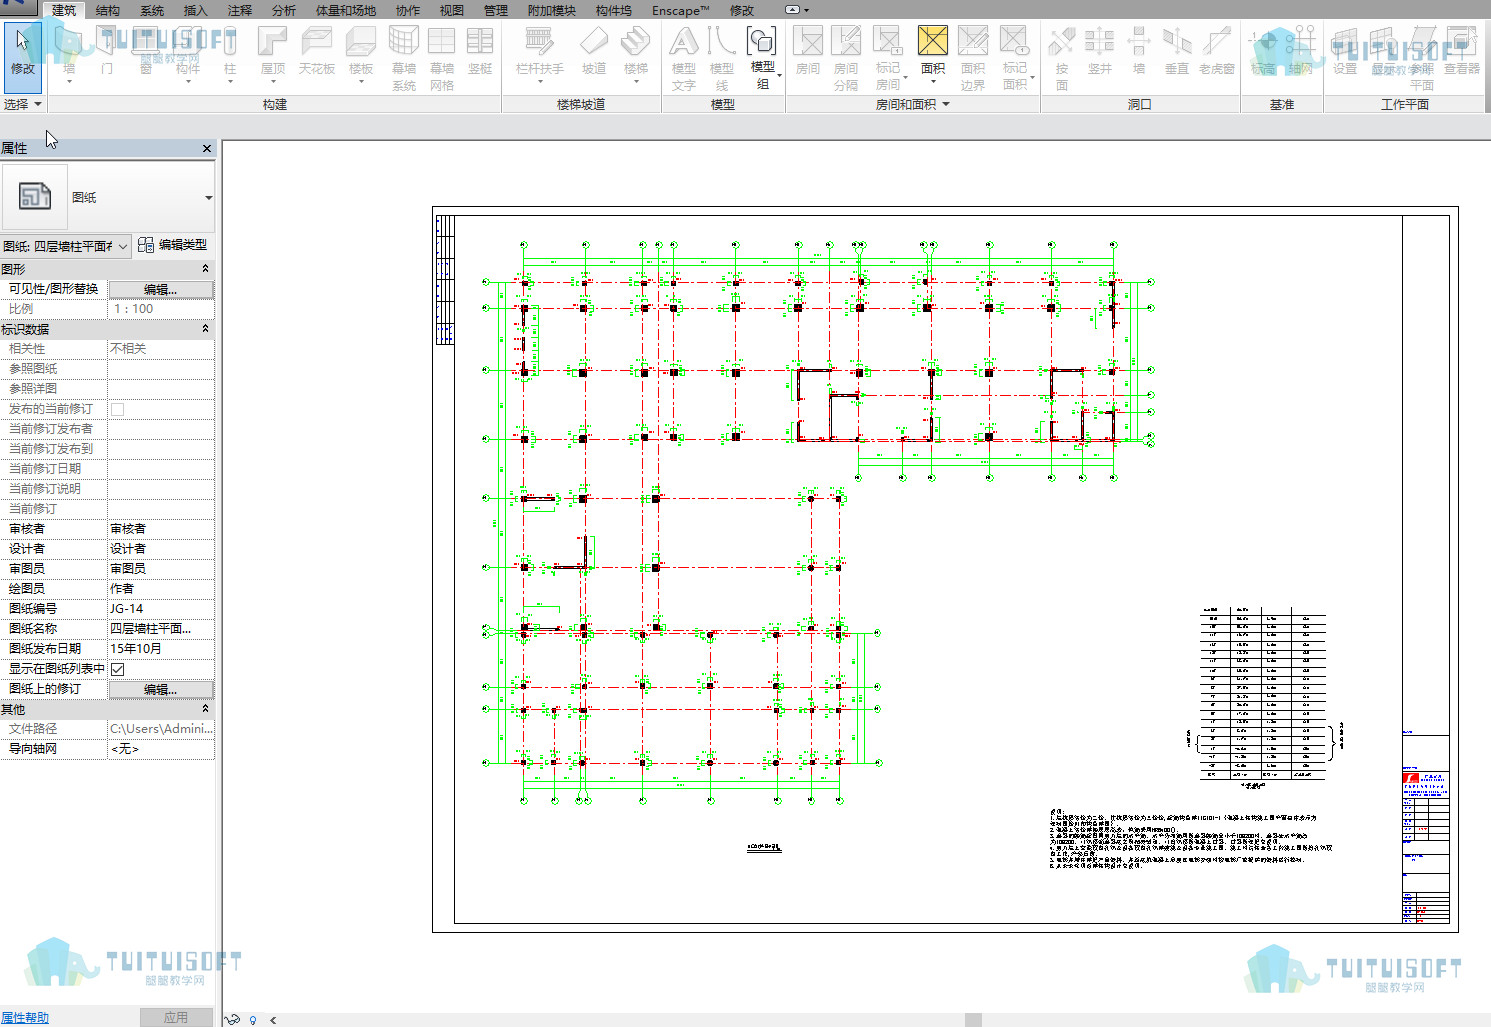Viewport: 1491px width, 1027px height.
Task: Toggle the 显示在图纸列表中 checkbox
Action: coord(118,669)
